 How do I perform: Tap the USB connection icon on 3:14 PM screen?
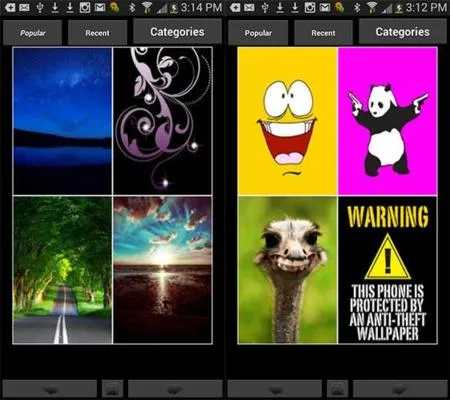[x=40, y=7]
